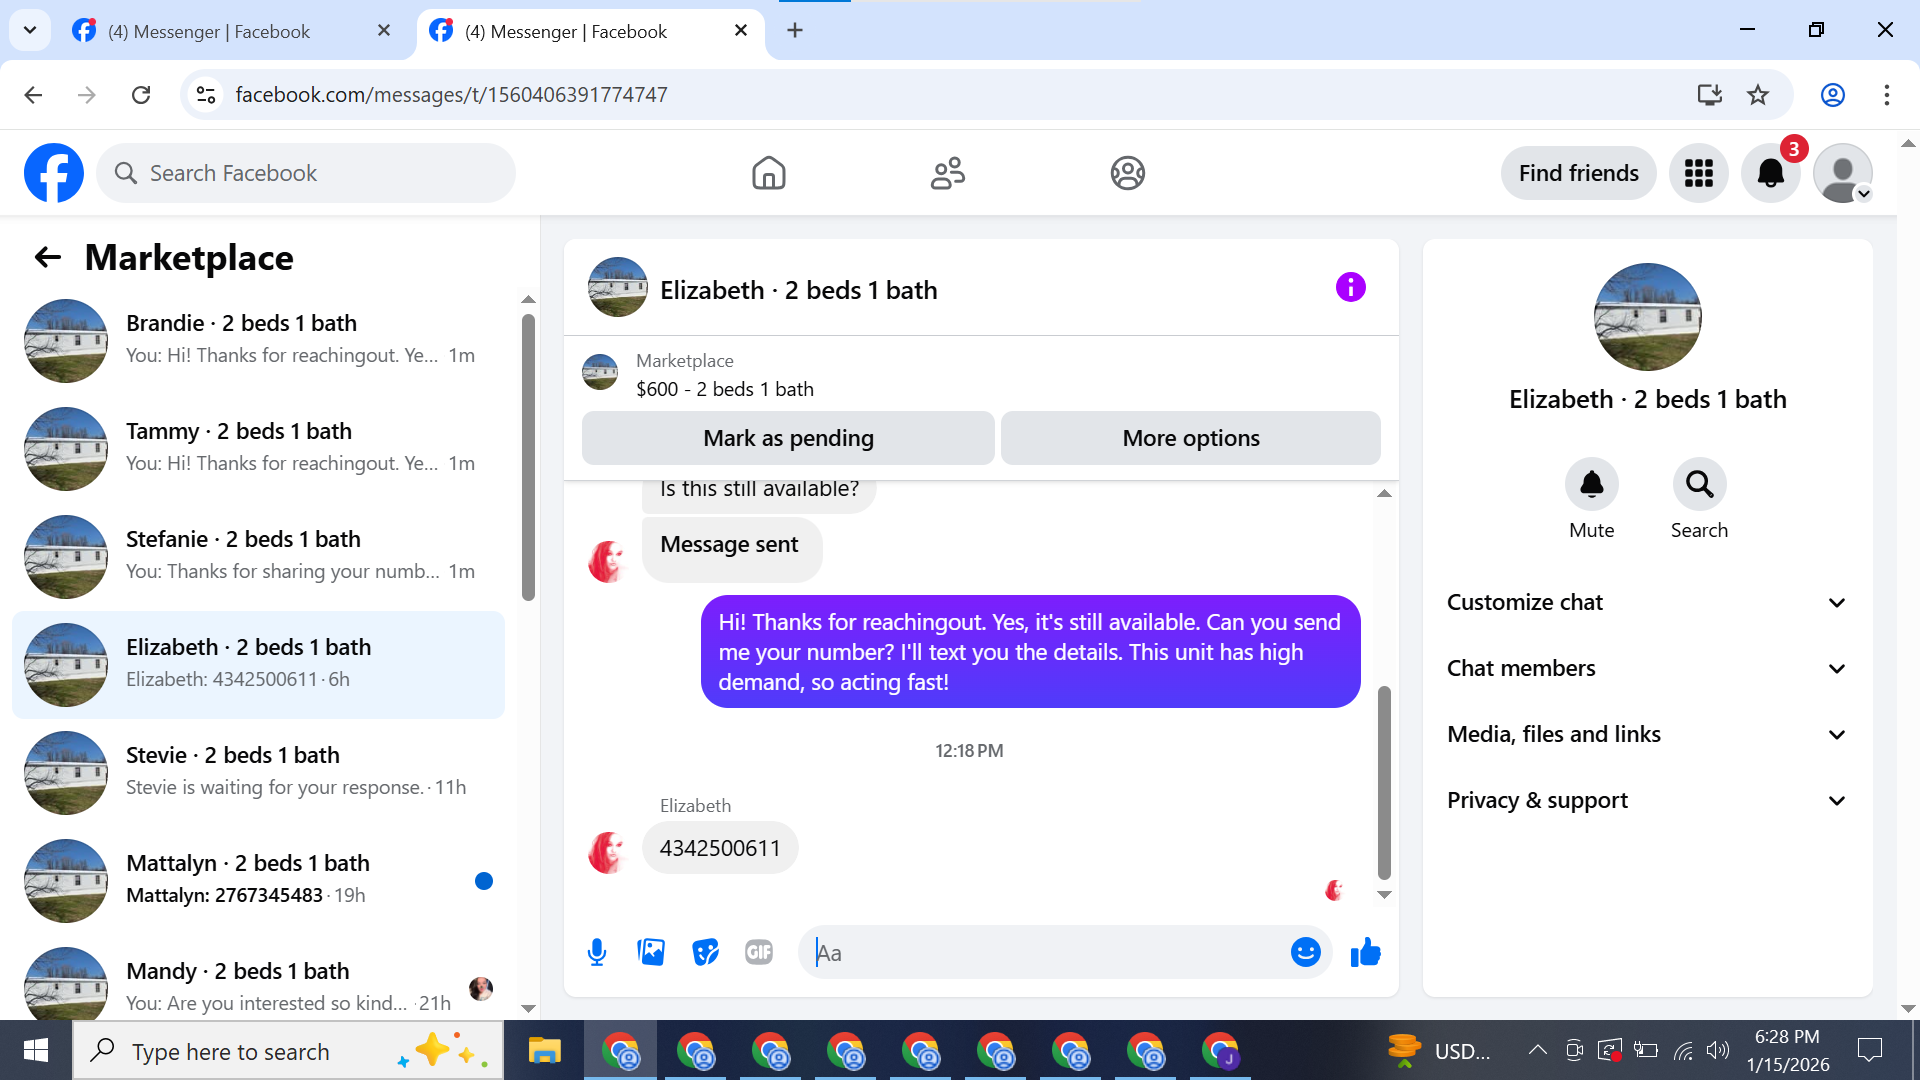The image size is (1920, 1080).
Task: Expand Media, files and links
Action: click(x=1647, y=734)
